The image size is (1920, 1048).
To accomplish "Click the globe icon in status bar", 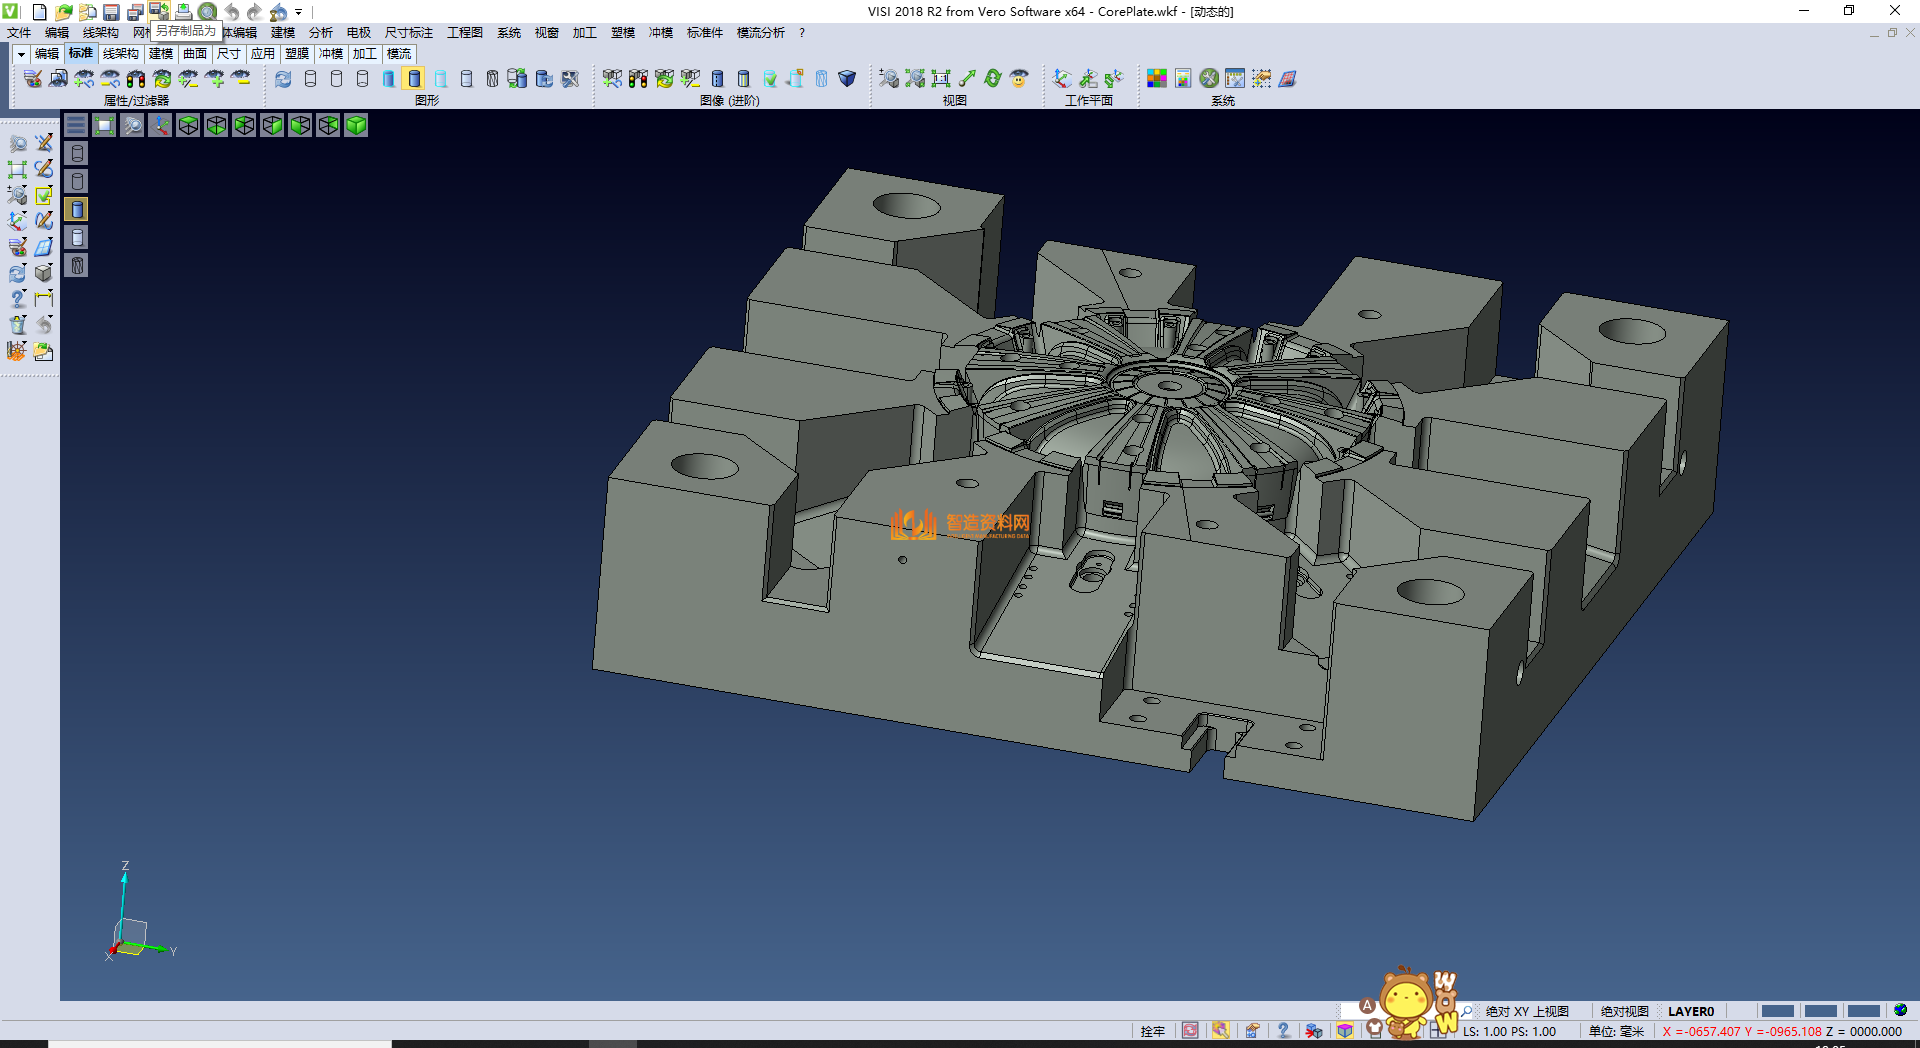I will click(1900, 1010).
